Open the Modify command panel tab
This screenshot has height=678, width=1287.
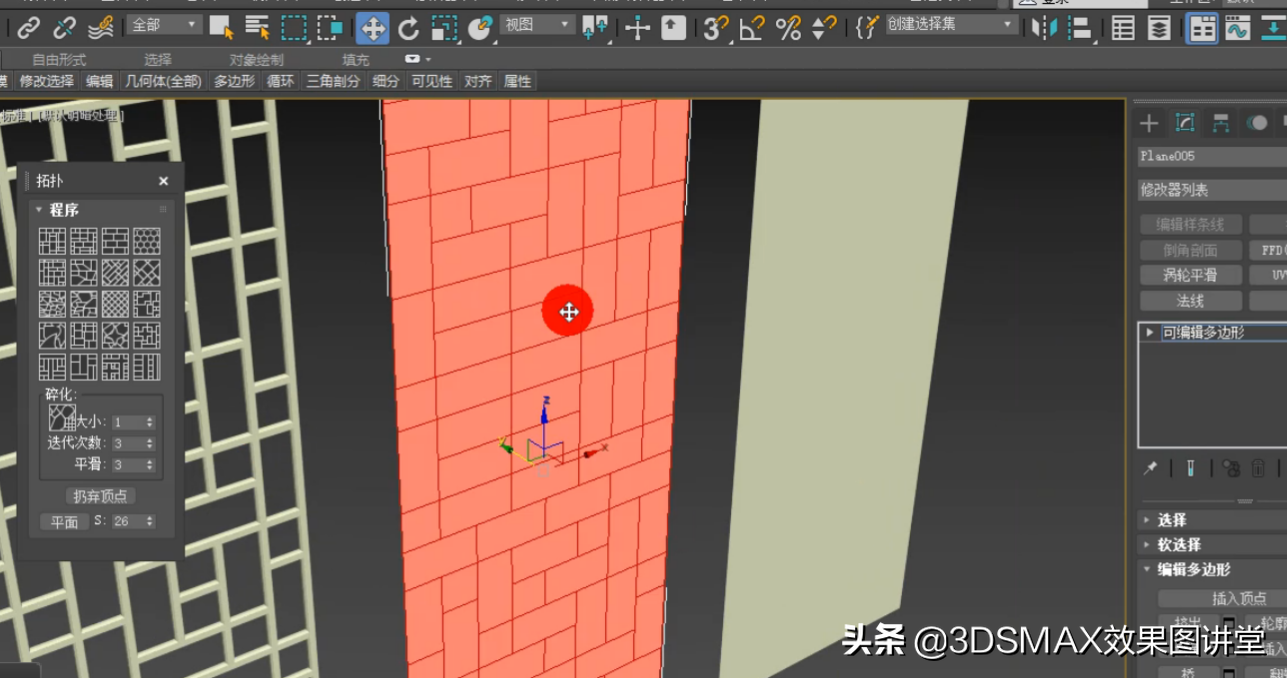click(1185, 123)
